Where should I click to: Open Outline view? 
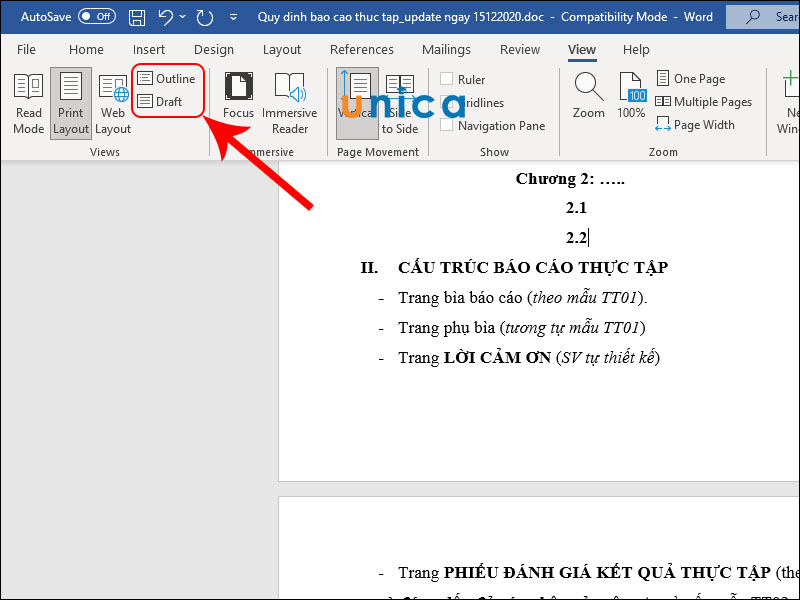167,78
